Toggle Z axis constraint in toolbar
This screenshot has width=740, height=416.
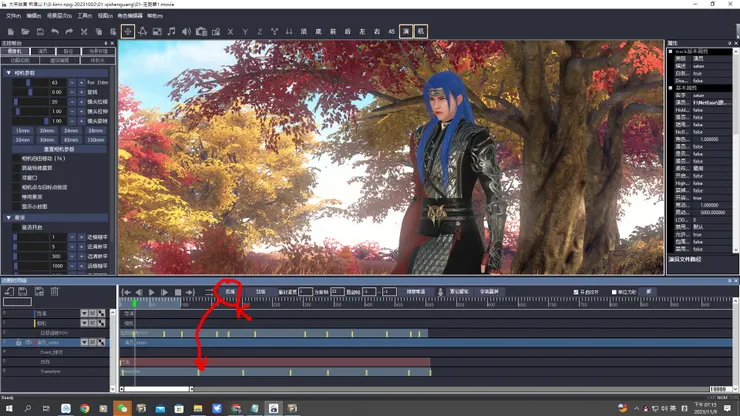click(260, 32)
